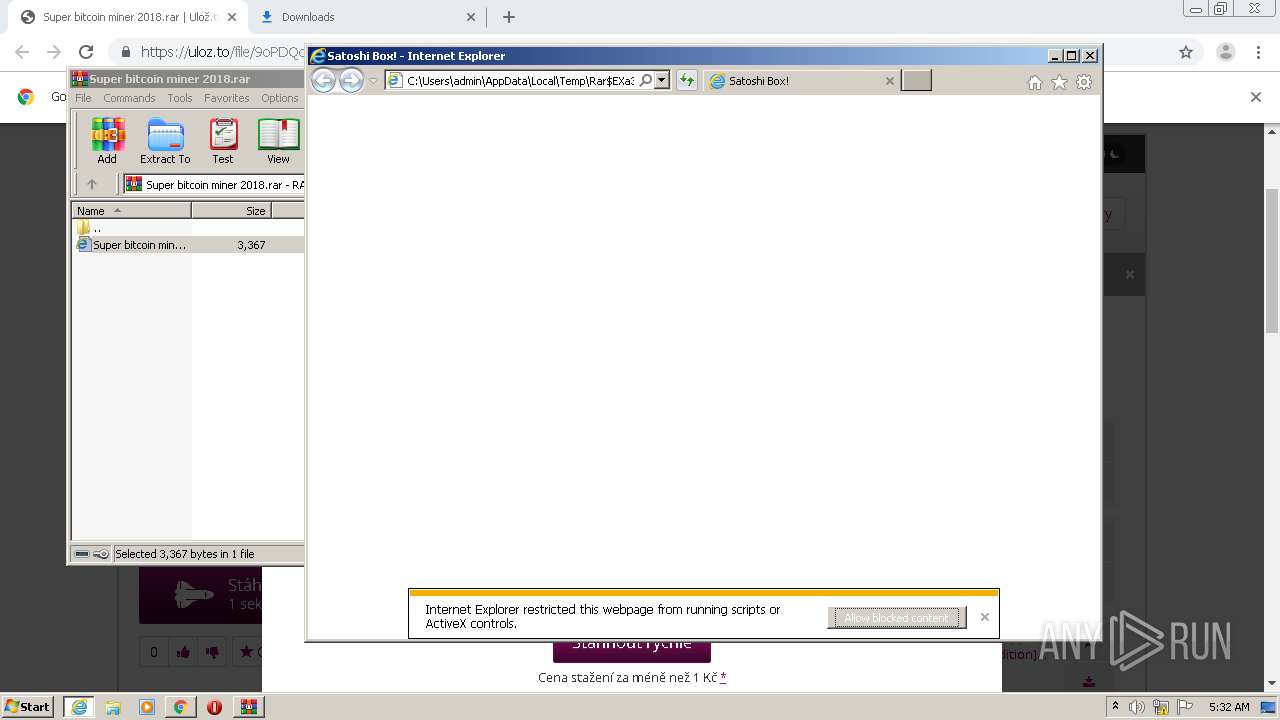Sort WinRAR list by Size column
Image resolution: width=1280 pixels, height=720 pixels.
(231, 210)
